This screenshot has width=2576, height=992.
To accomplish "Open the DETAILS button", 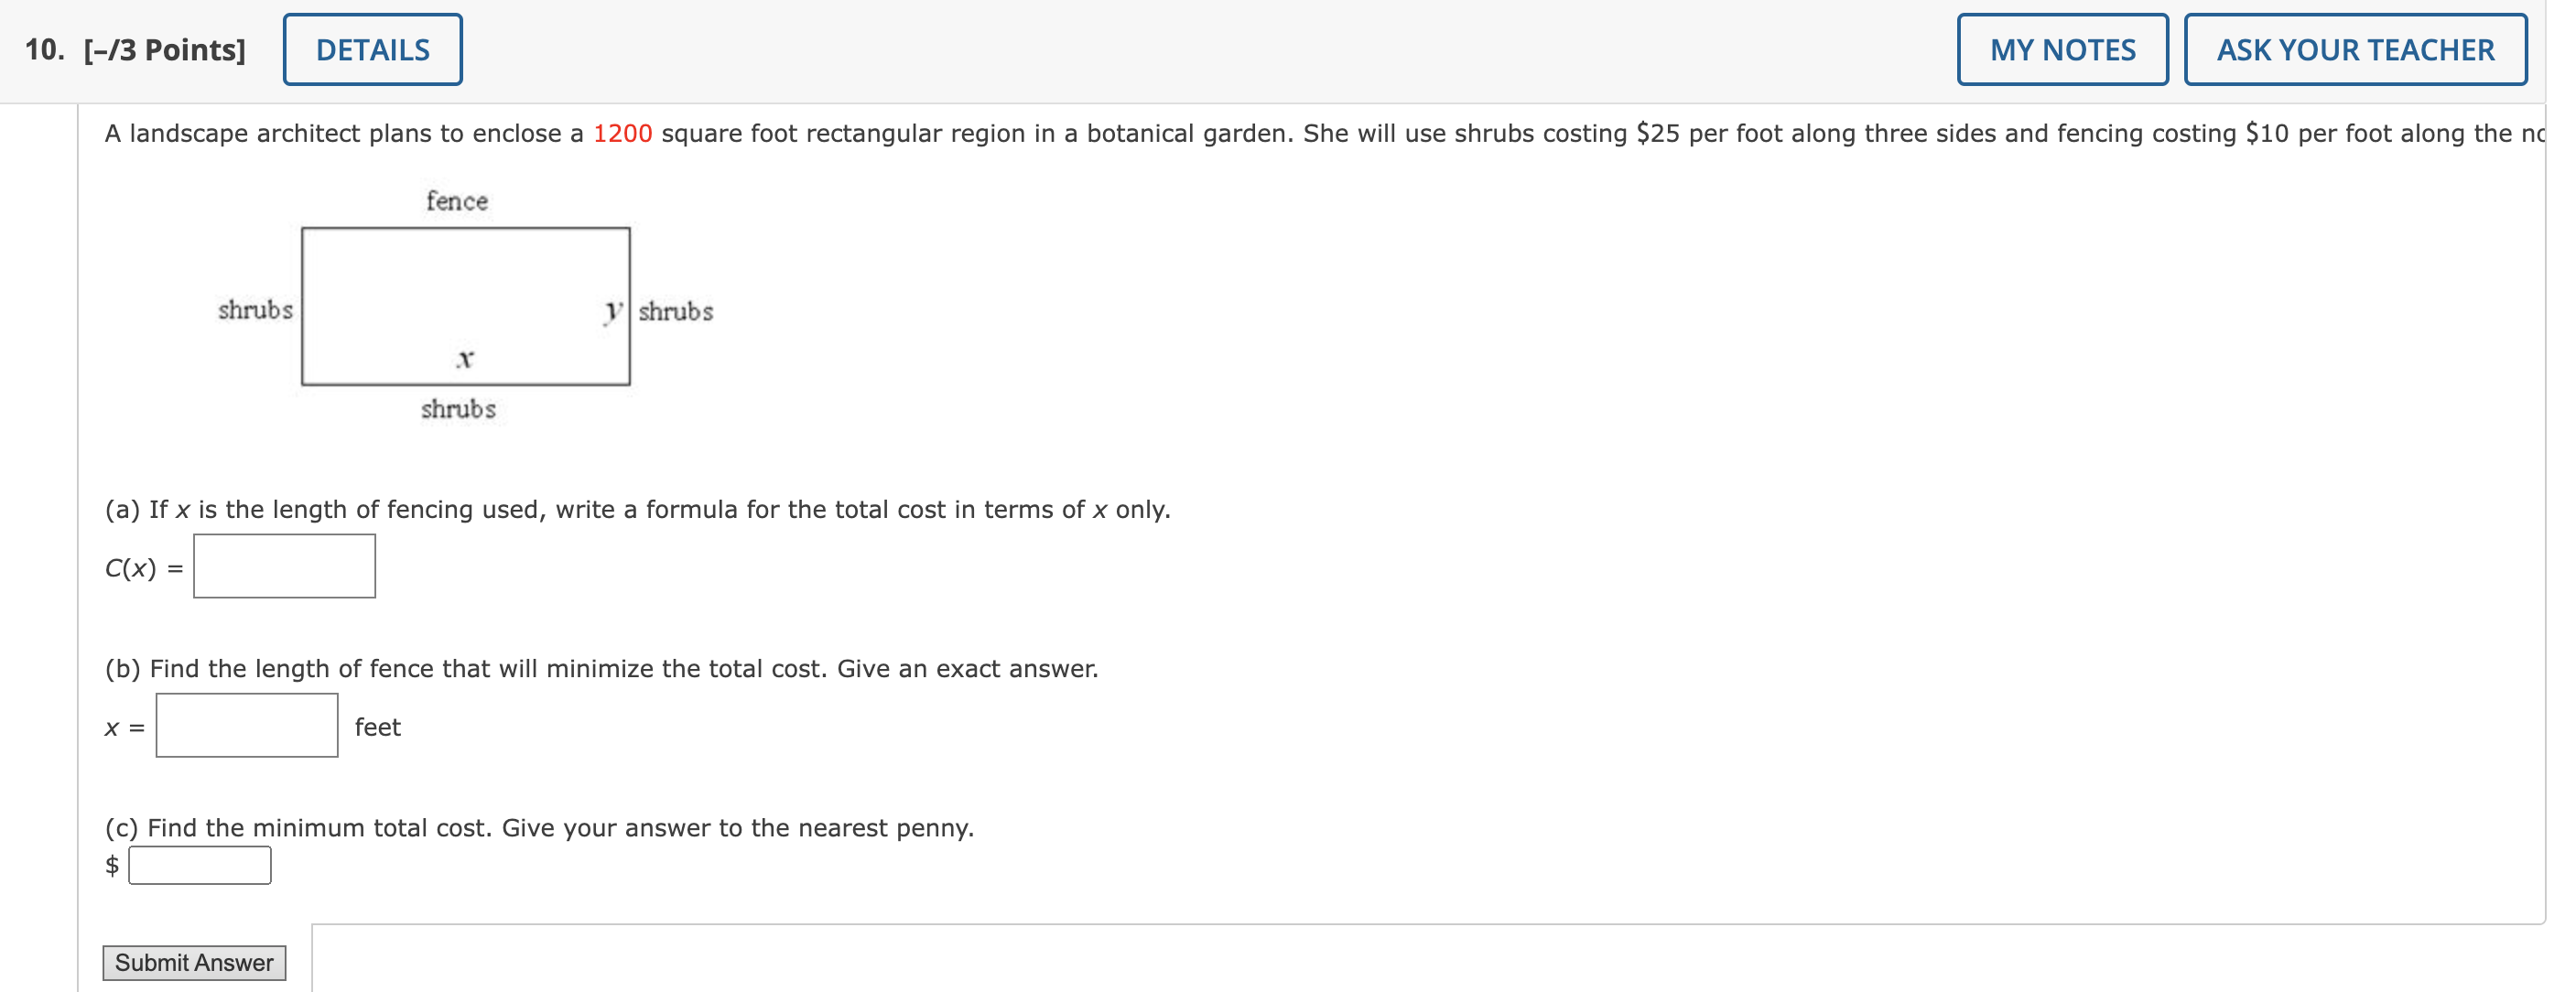I will coord(372,50).
